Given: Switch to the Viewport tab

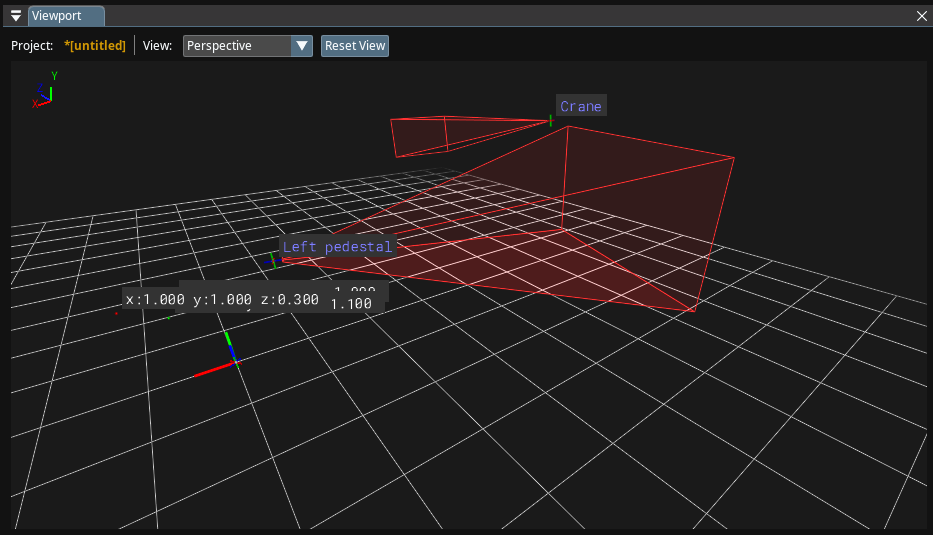Looking at the screenshot, I should pyautogui.click(x=66, y=15).
